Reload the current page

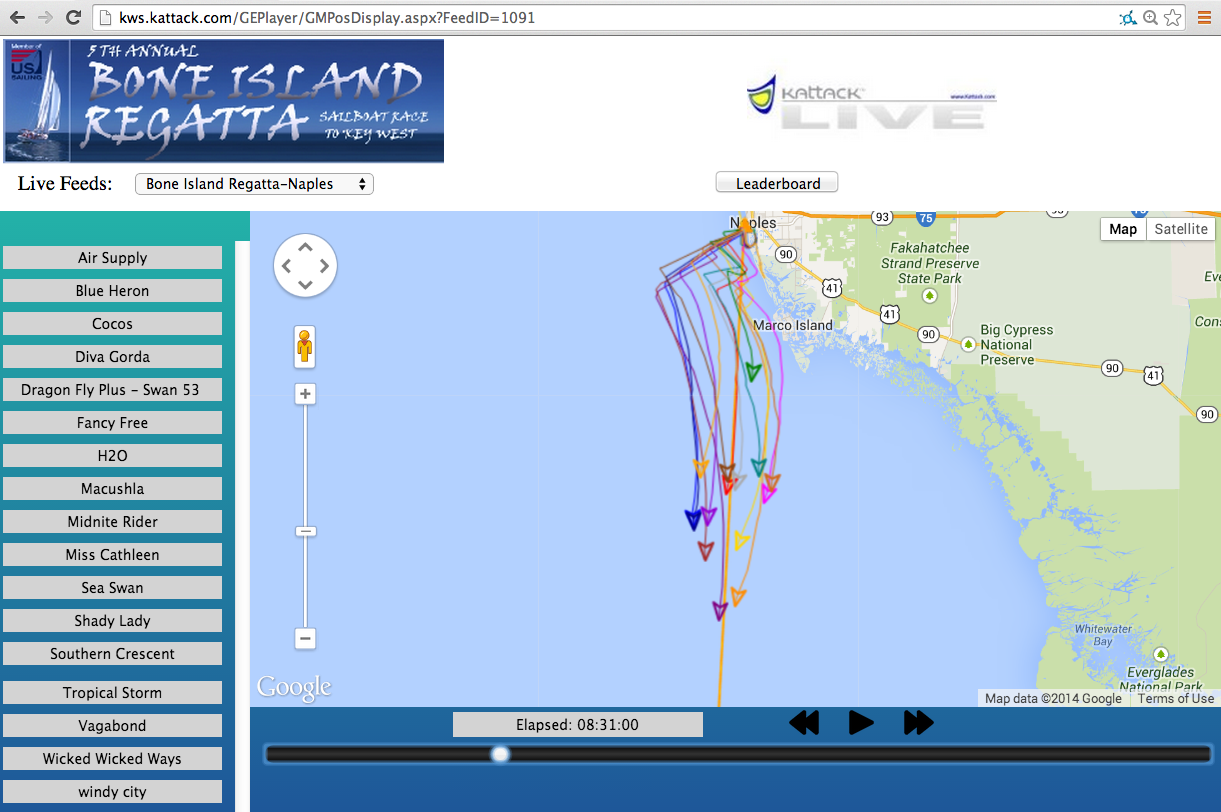73,17
